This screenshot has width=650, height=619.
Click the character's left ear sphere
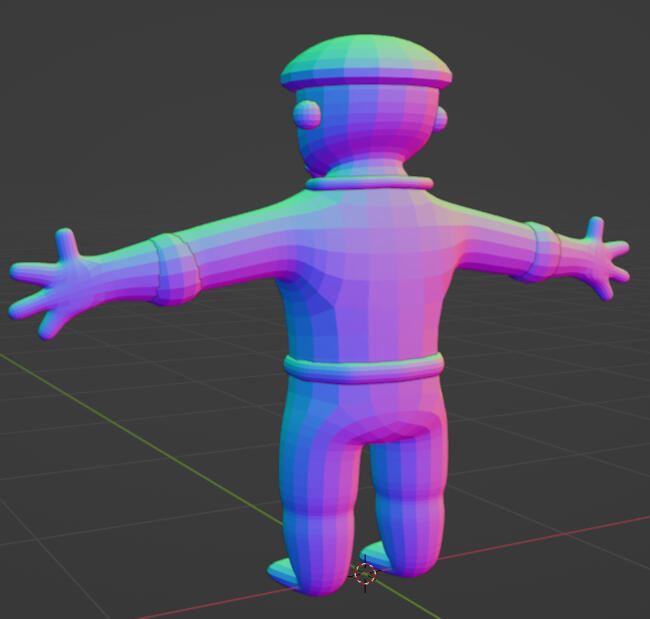307,114
